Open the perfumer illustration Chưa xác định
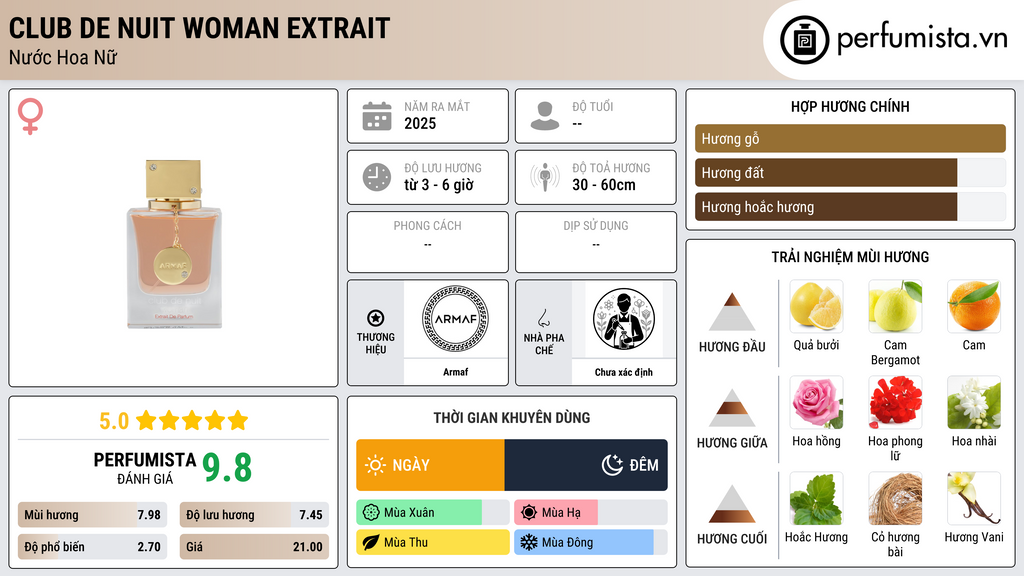This screenshot has height=576, width=1024. pos(624,319)
